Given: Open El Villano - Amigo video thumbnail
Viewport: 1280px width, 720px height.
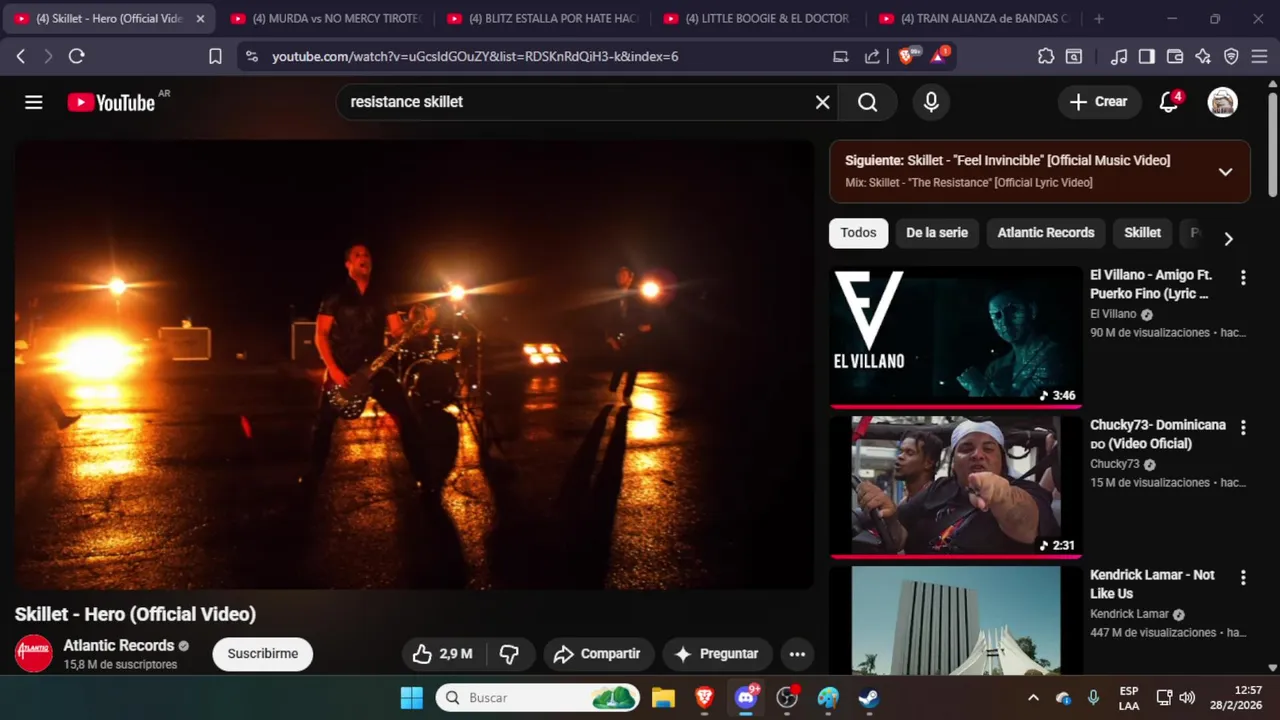Looking at the screenshot, I should pyautogui.click(x=955, y=336).
